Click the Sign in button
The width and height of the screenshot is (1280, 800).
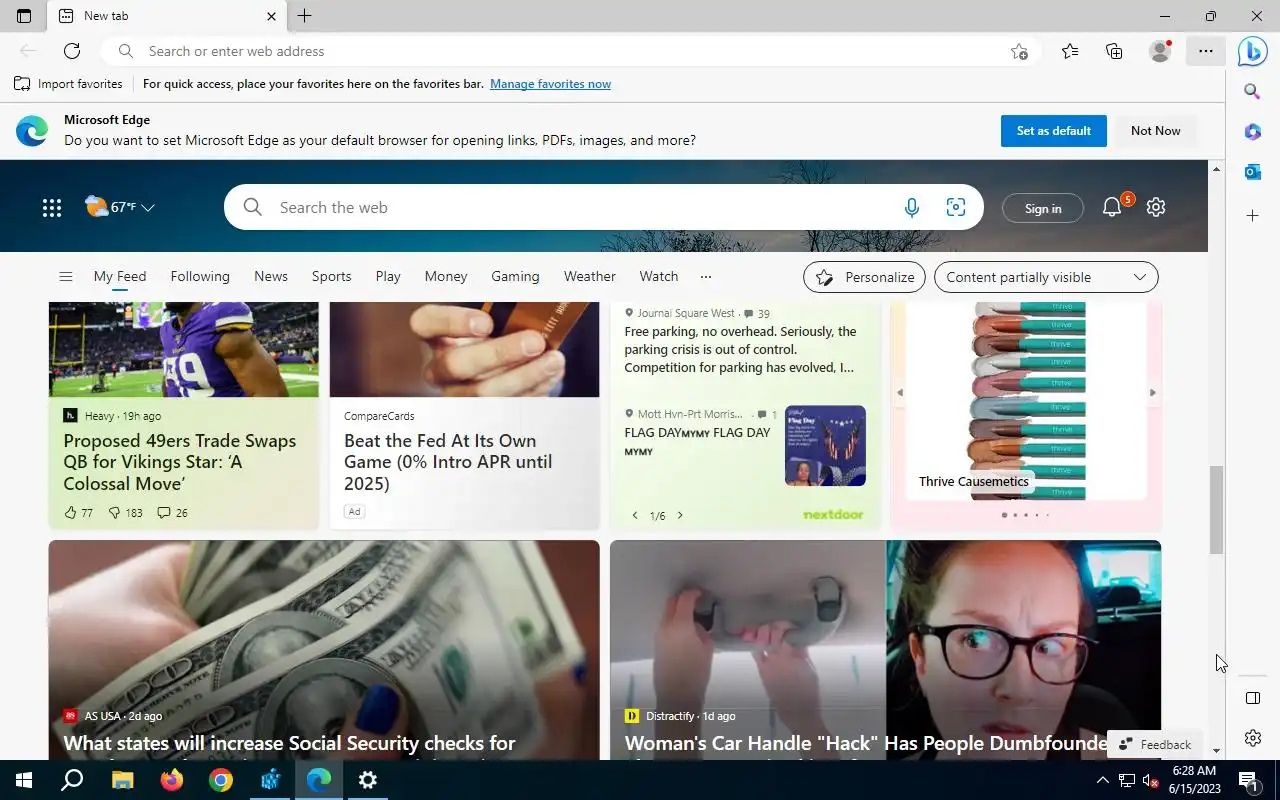tap(1043, 208)
